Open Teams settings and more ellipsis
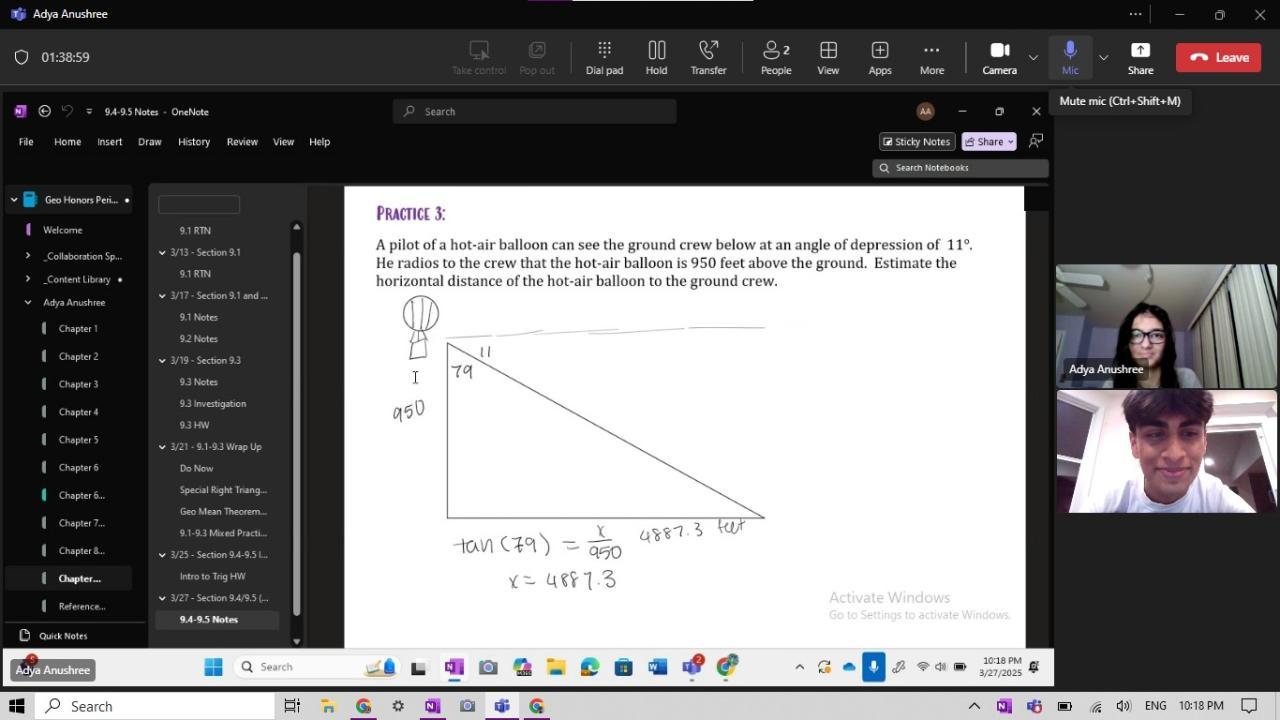Viewport: 1280px width, 720px height. click(x=1135, y=14)
